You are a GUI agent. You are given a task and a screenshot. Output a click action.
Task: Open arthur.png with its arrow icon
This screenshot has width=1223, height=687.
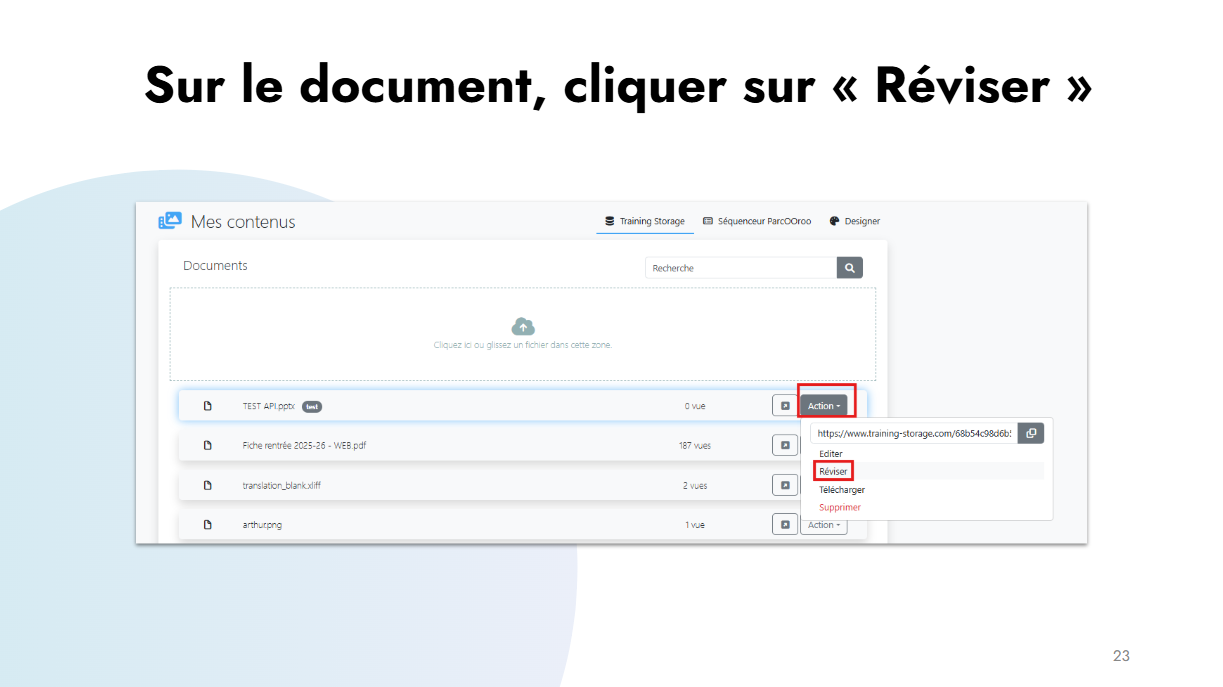785,524
